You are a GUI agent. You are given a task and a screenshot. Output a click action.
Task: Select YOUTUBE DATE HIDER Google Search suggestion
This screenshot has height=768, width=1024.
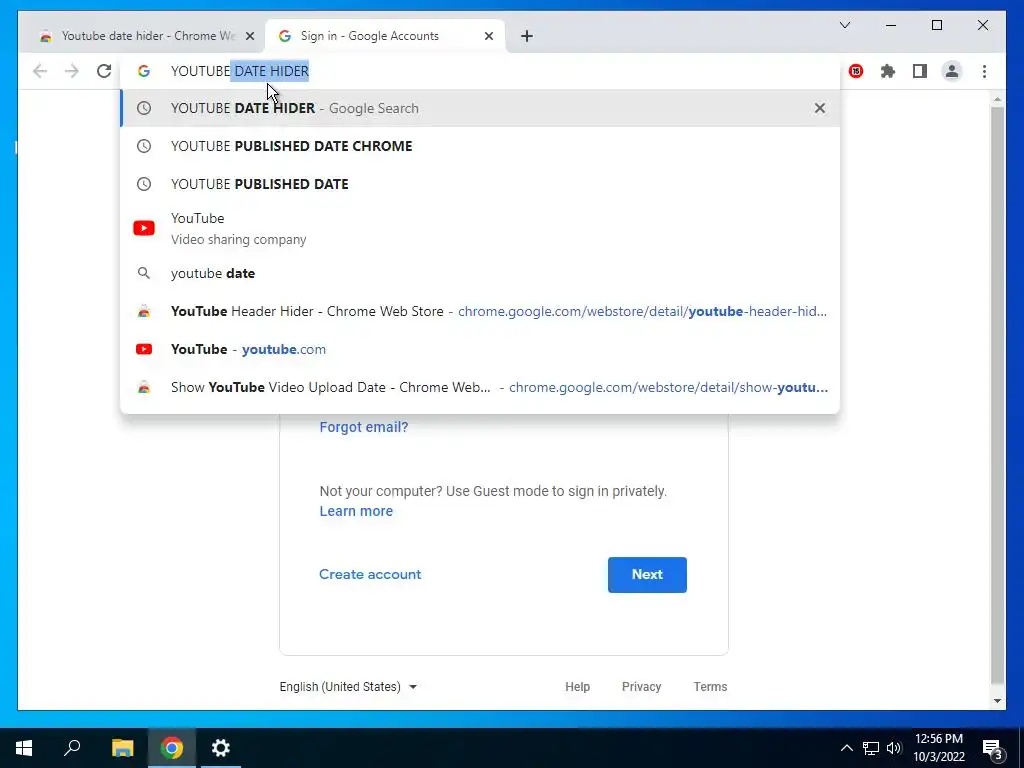[x=480, y=108]
